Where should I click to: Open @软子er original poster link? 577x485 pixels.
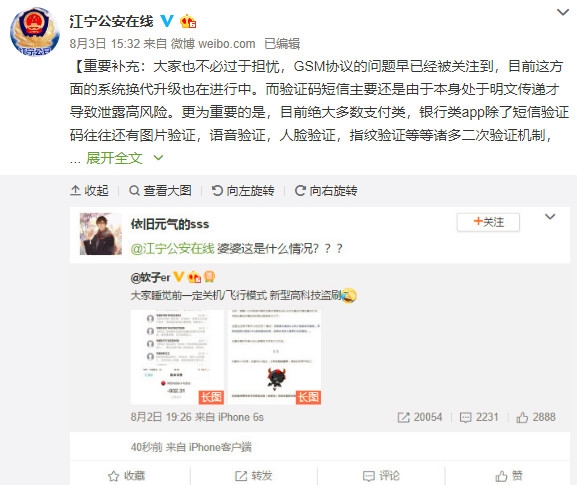coord(150,277)
